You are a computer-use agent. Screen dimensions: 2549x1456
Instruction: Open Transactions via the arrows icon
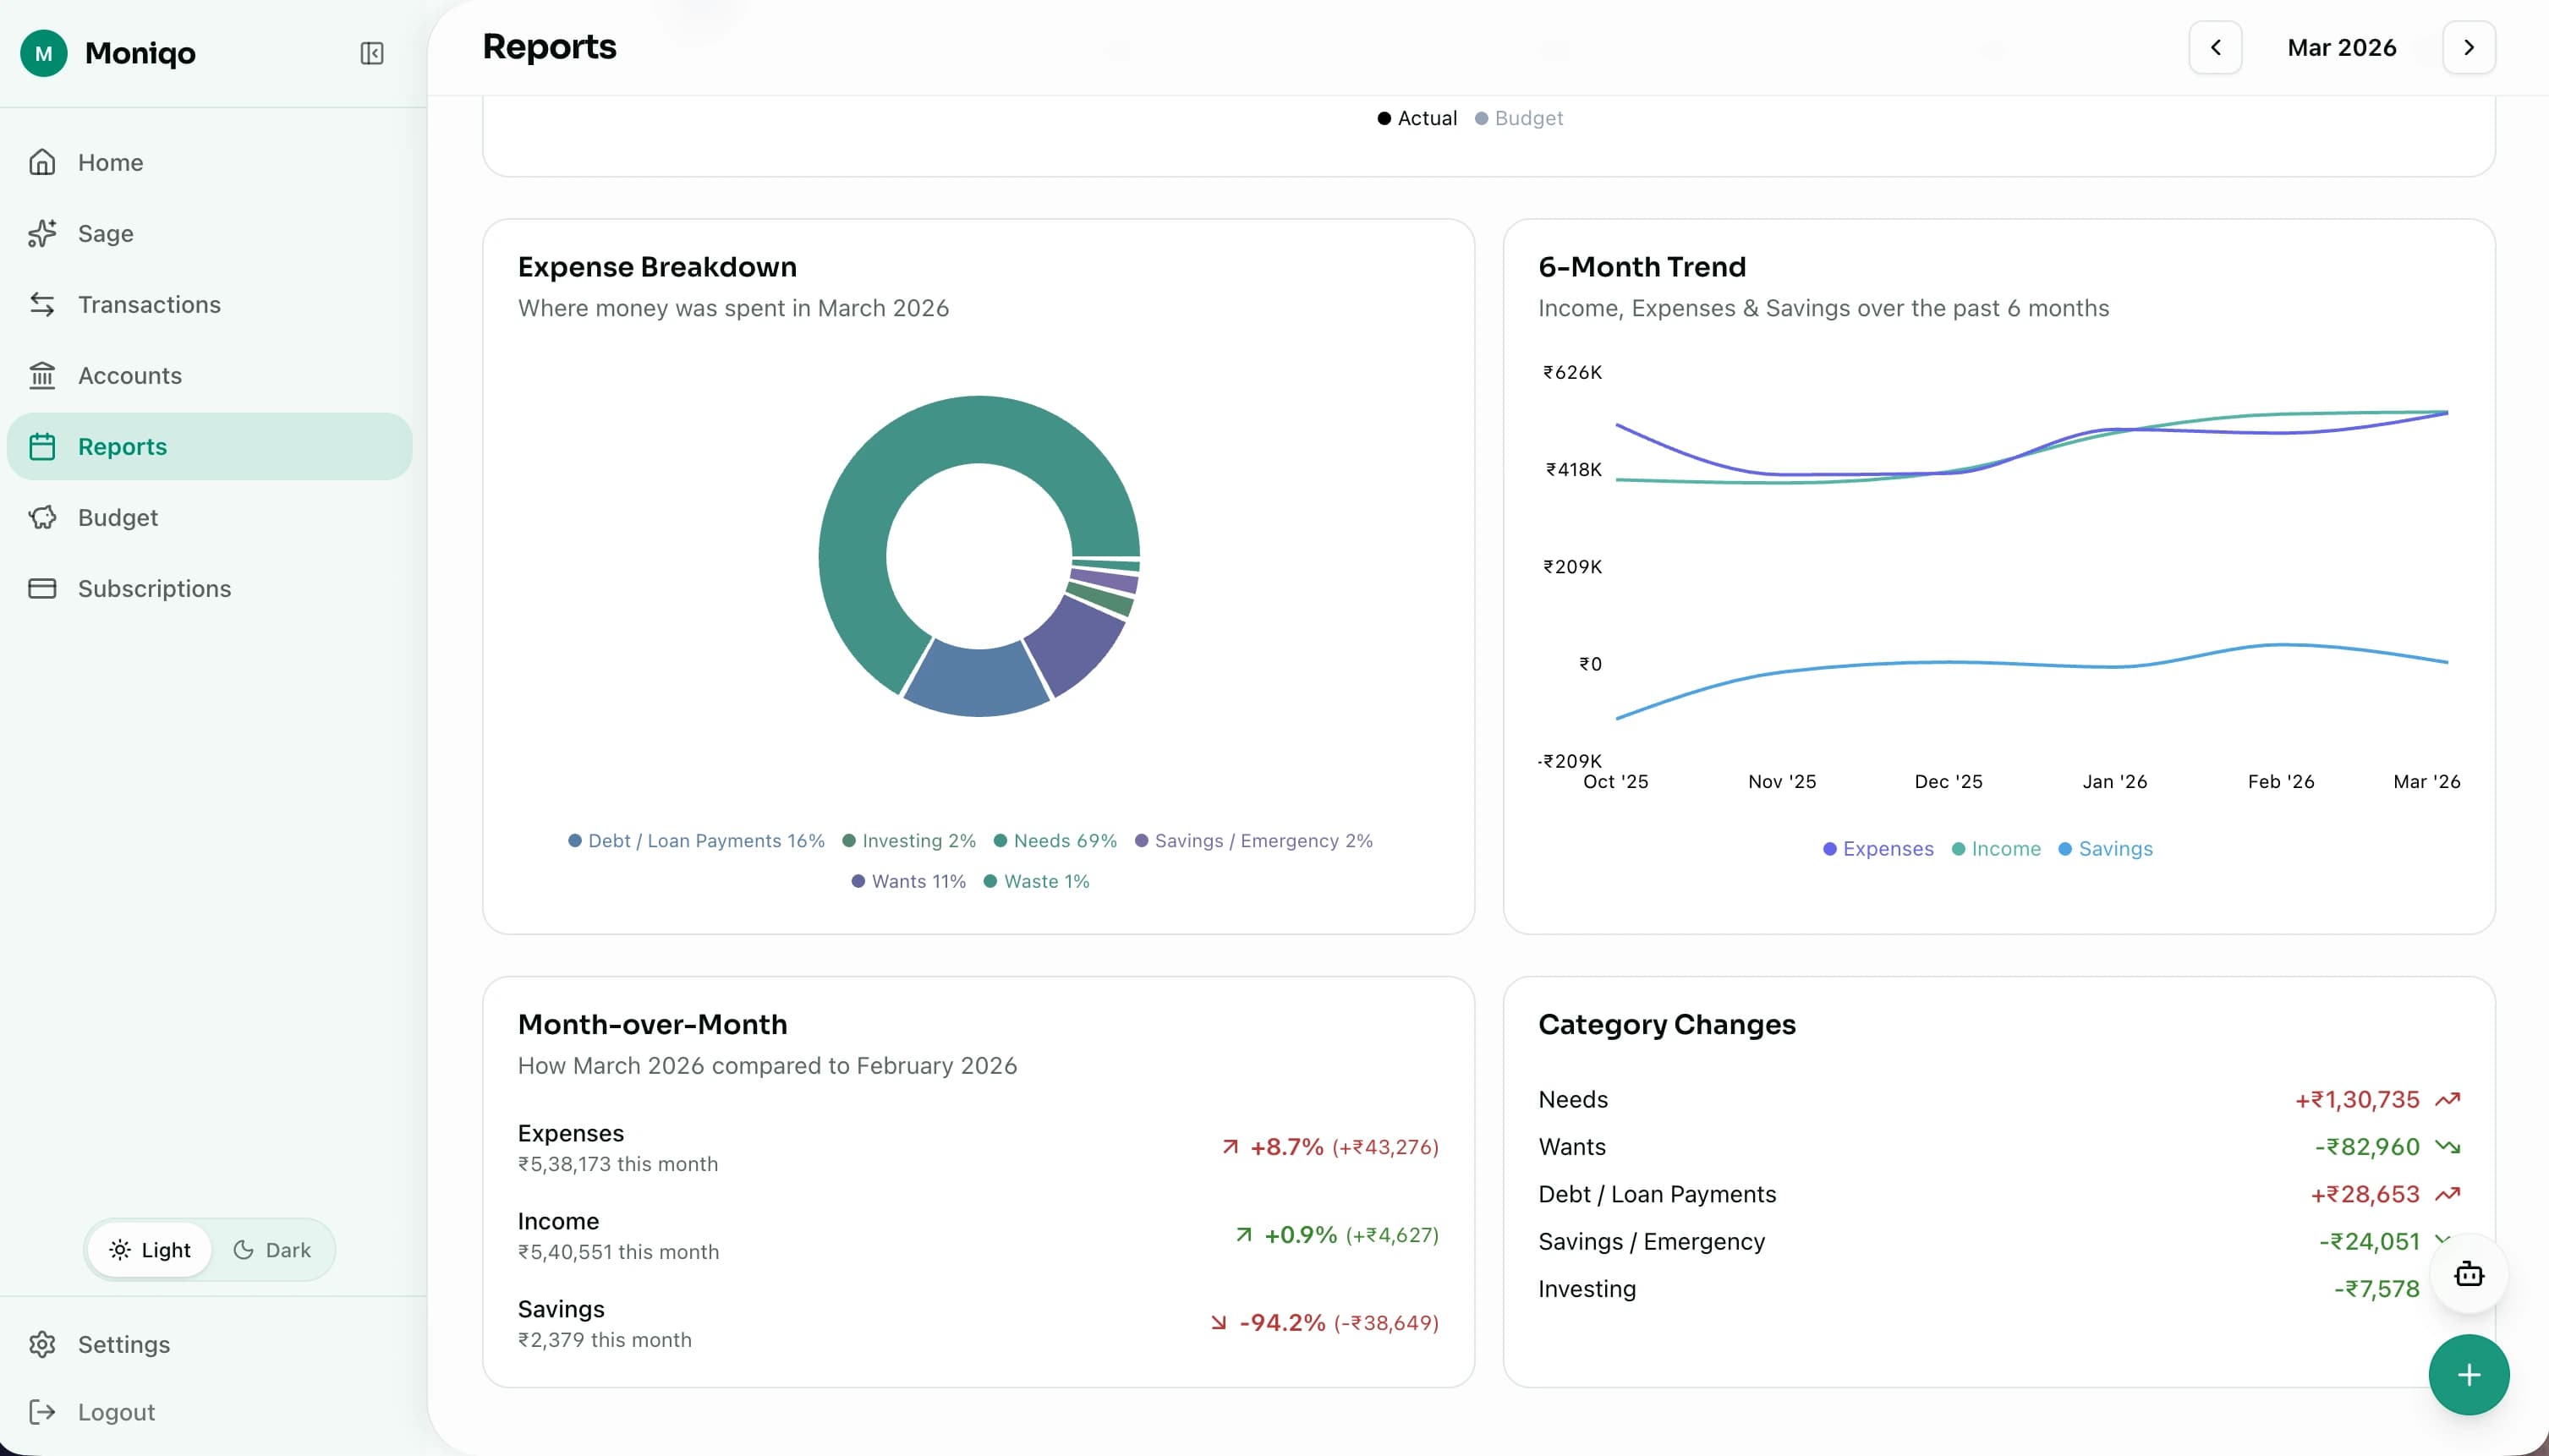click(x=44, y=304)
